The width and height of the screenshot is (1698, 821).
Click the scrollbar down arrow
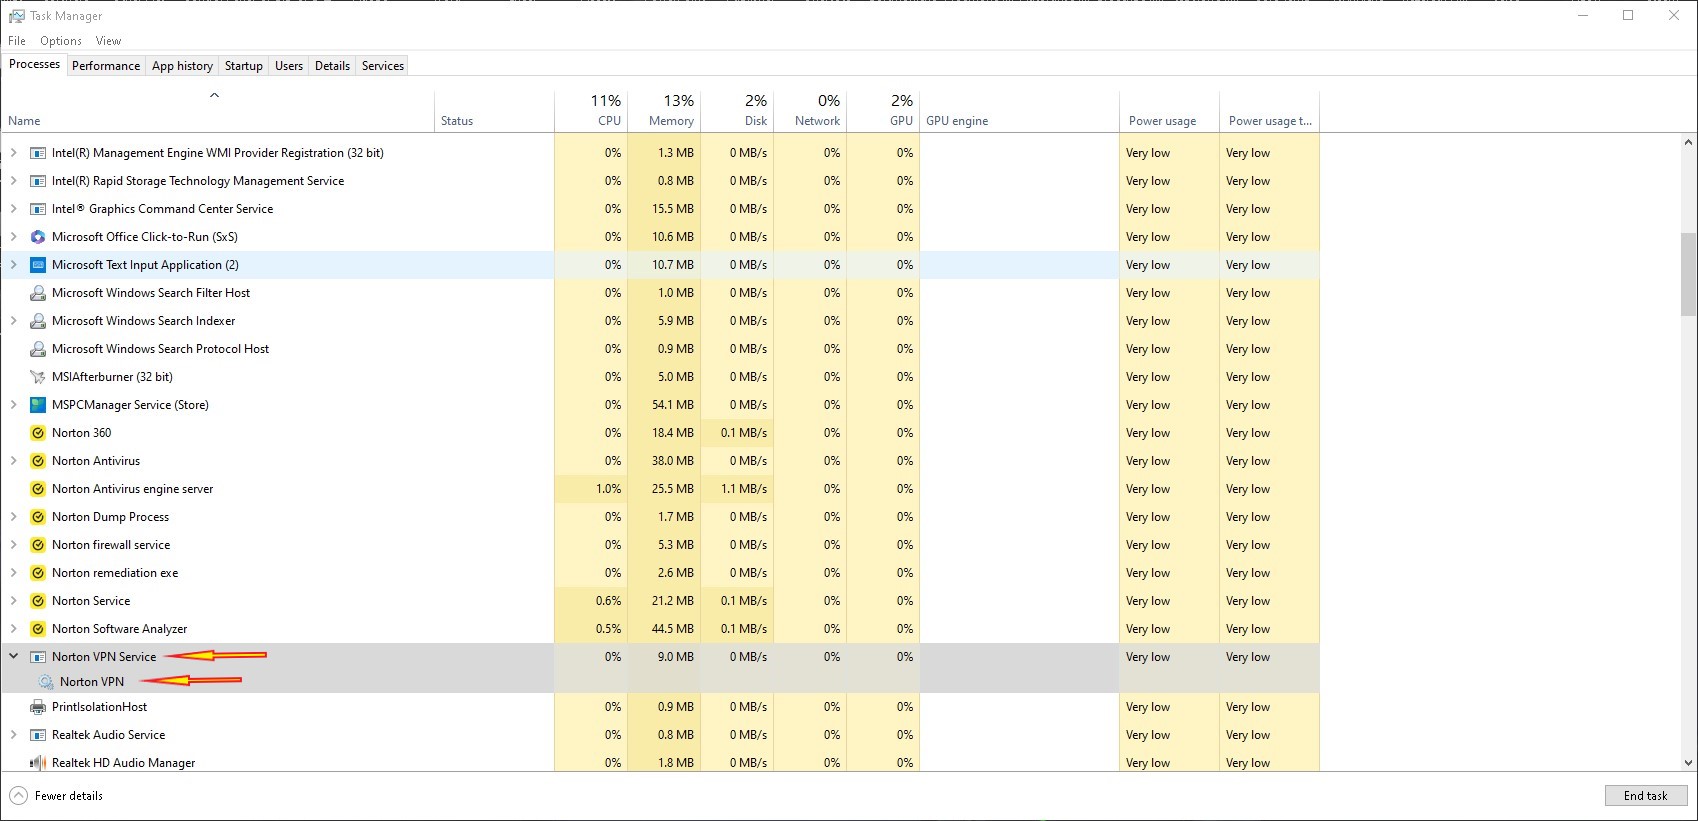coord(1688,762)
